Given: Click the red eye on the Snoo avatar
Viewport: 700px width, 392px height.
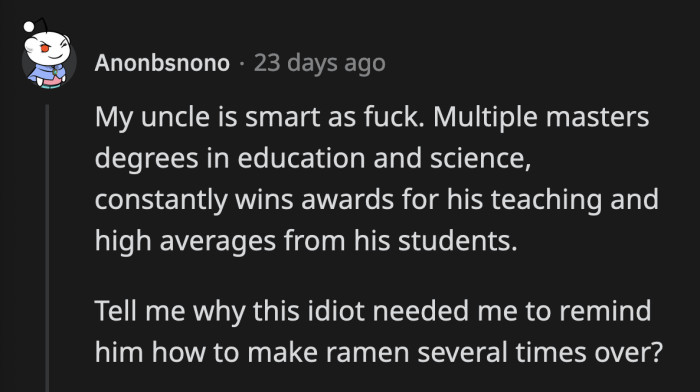Looking at the screenshot, I should pos(45,48).
